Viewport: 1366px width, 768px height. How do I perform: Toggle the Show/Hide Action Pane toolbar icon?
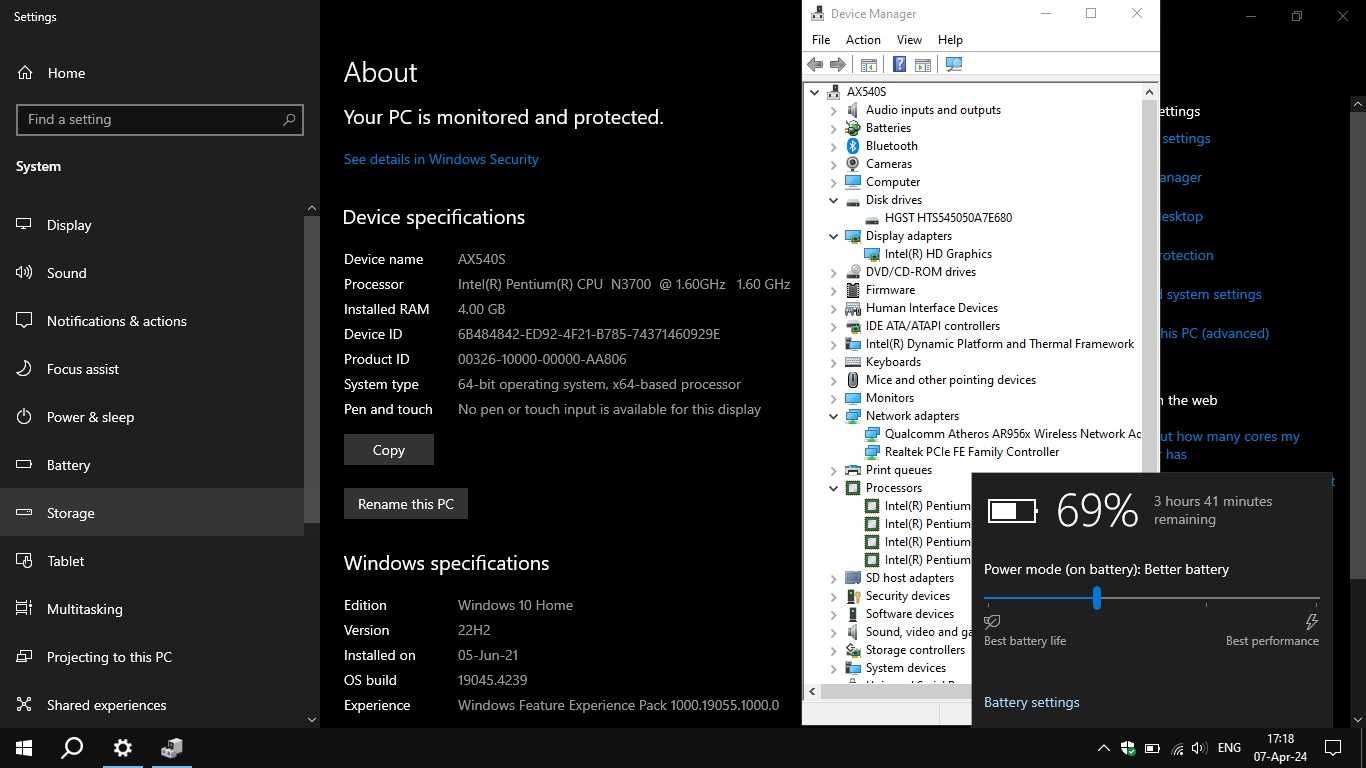(923, 64)
